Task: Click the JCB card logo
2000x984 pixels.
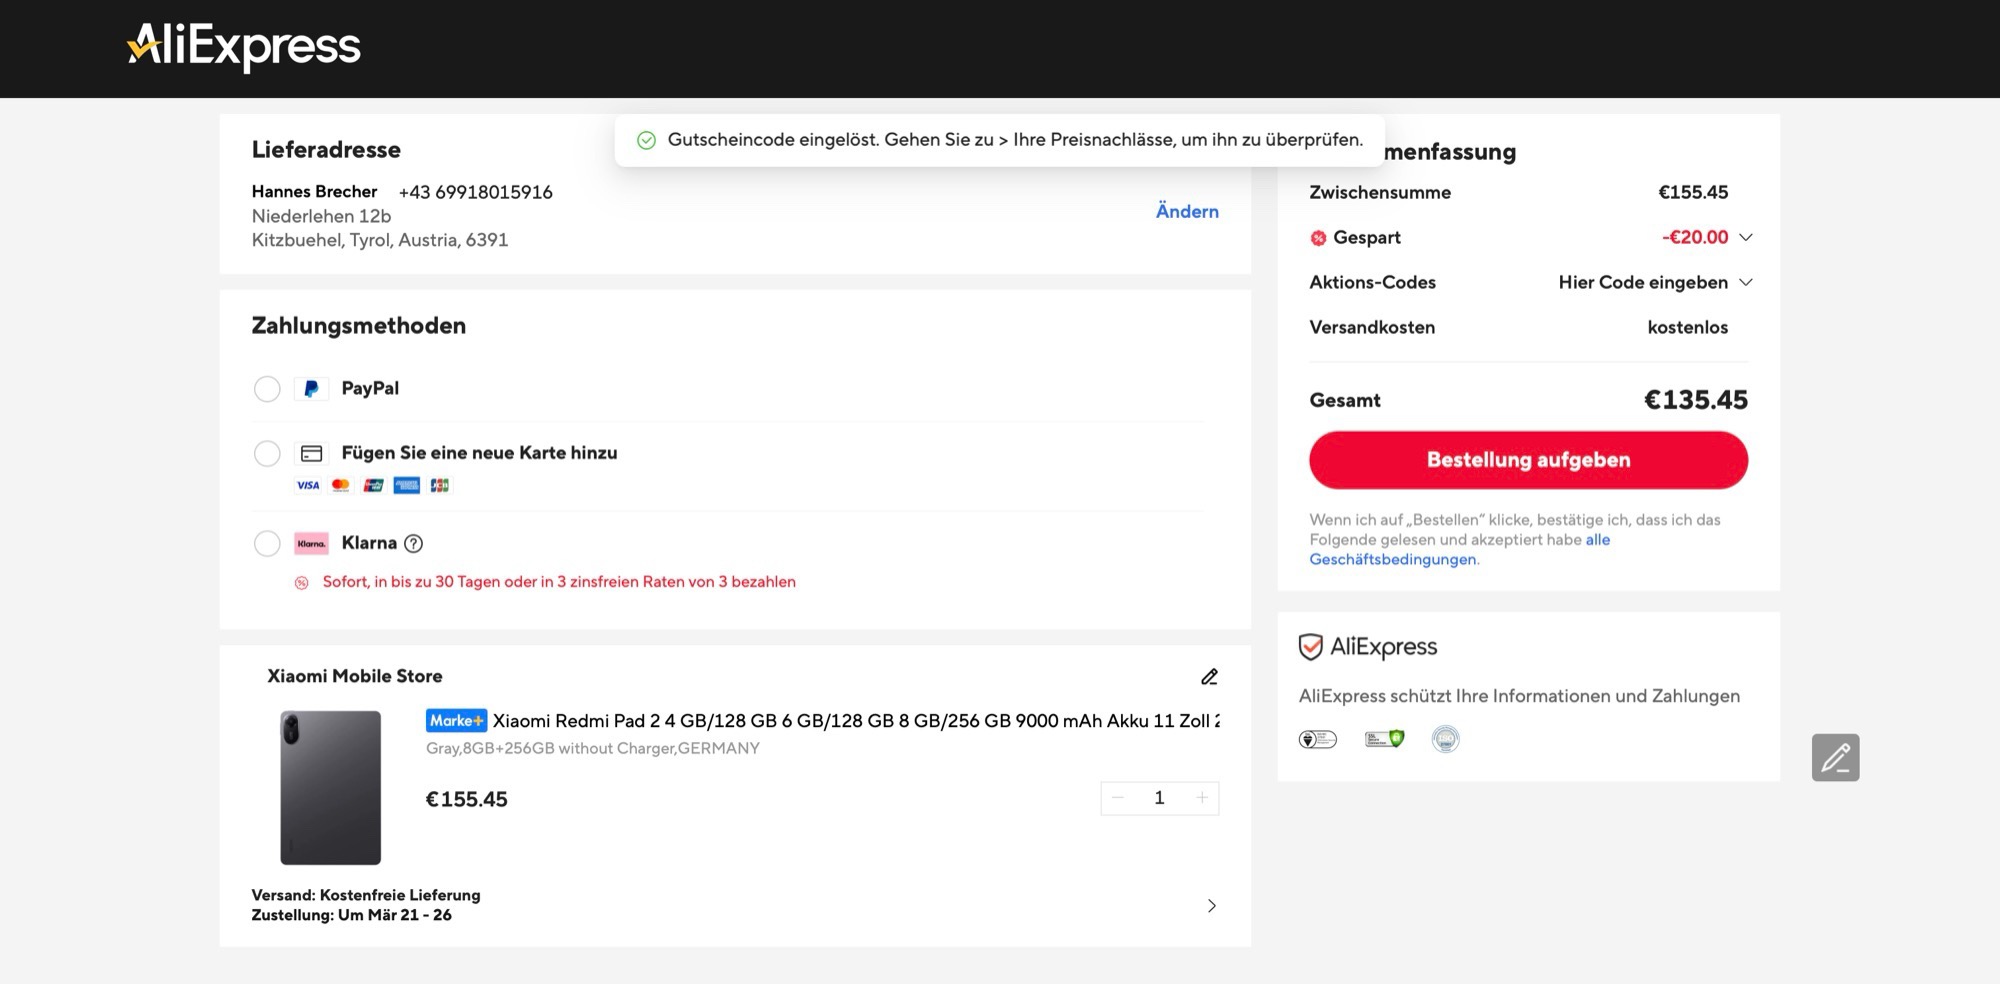Action: (440, 486)
